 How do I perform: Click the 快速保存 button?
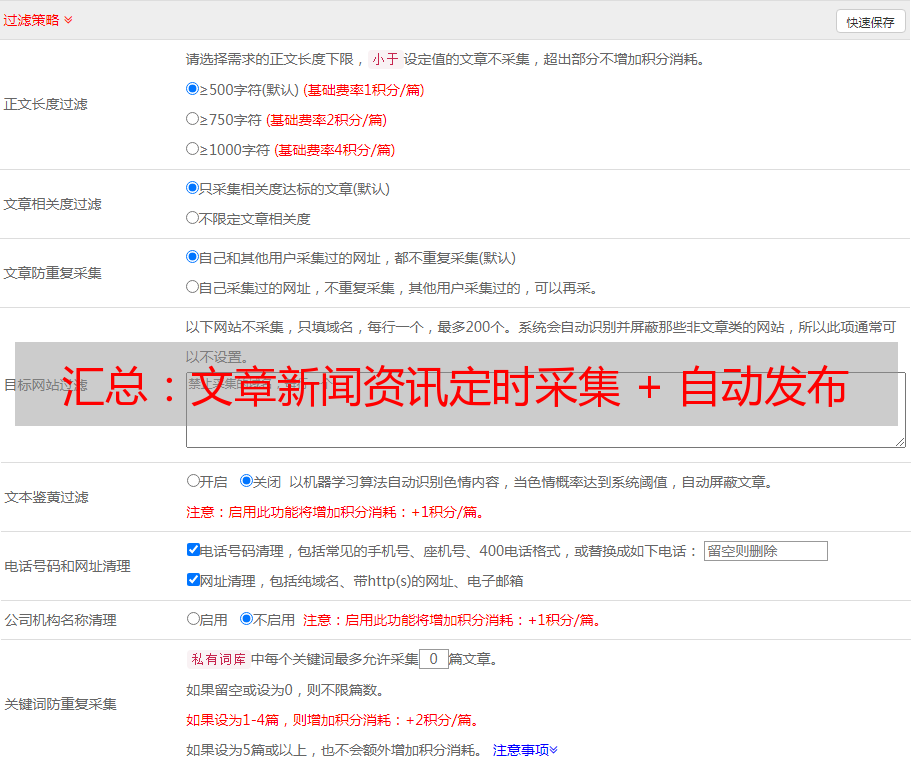(869, 22)
